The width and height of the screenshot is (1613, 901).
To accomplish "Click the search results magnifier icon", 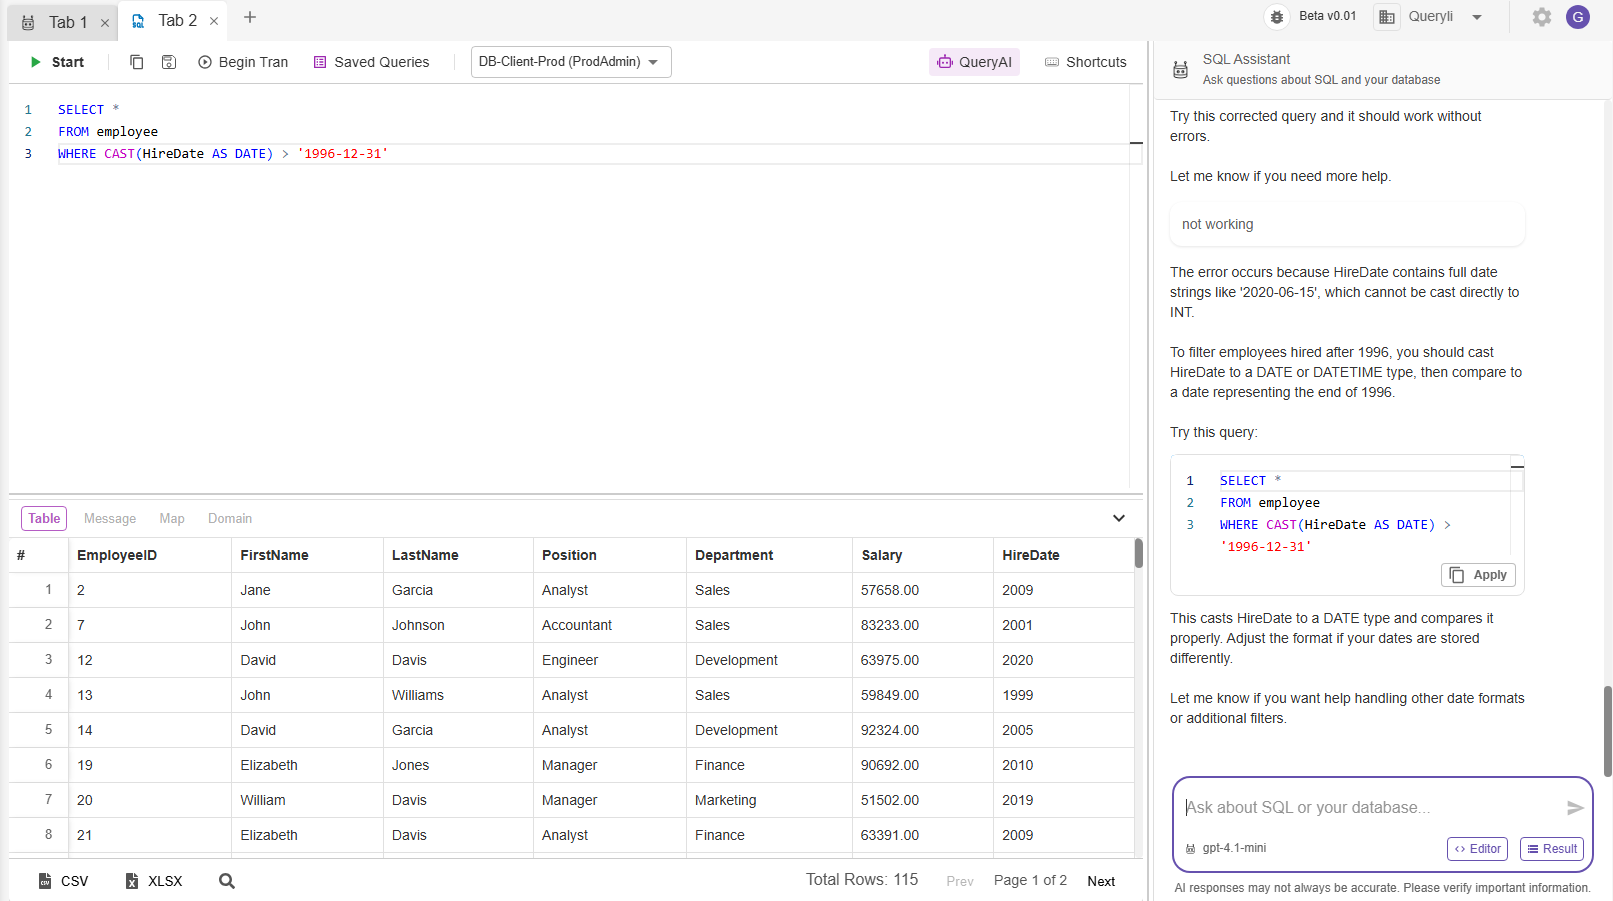I will click(x=227, y=881).
